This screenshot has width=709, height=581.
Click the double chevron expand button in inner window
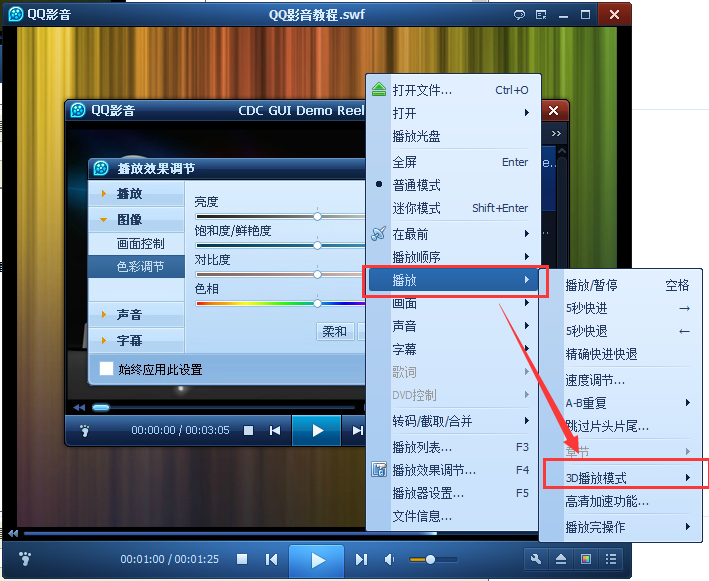coord(556,133)
